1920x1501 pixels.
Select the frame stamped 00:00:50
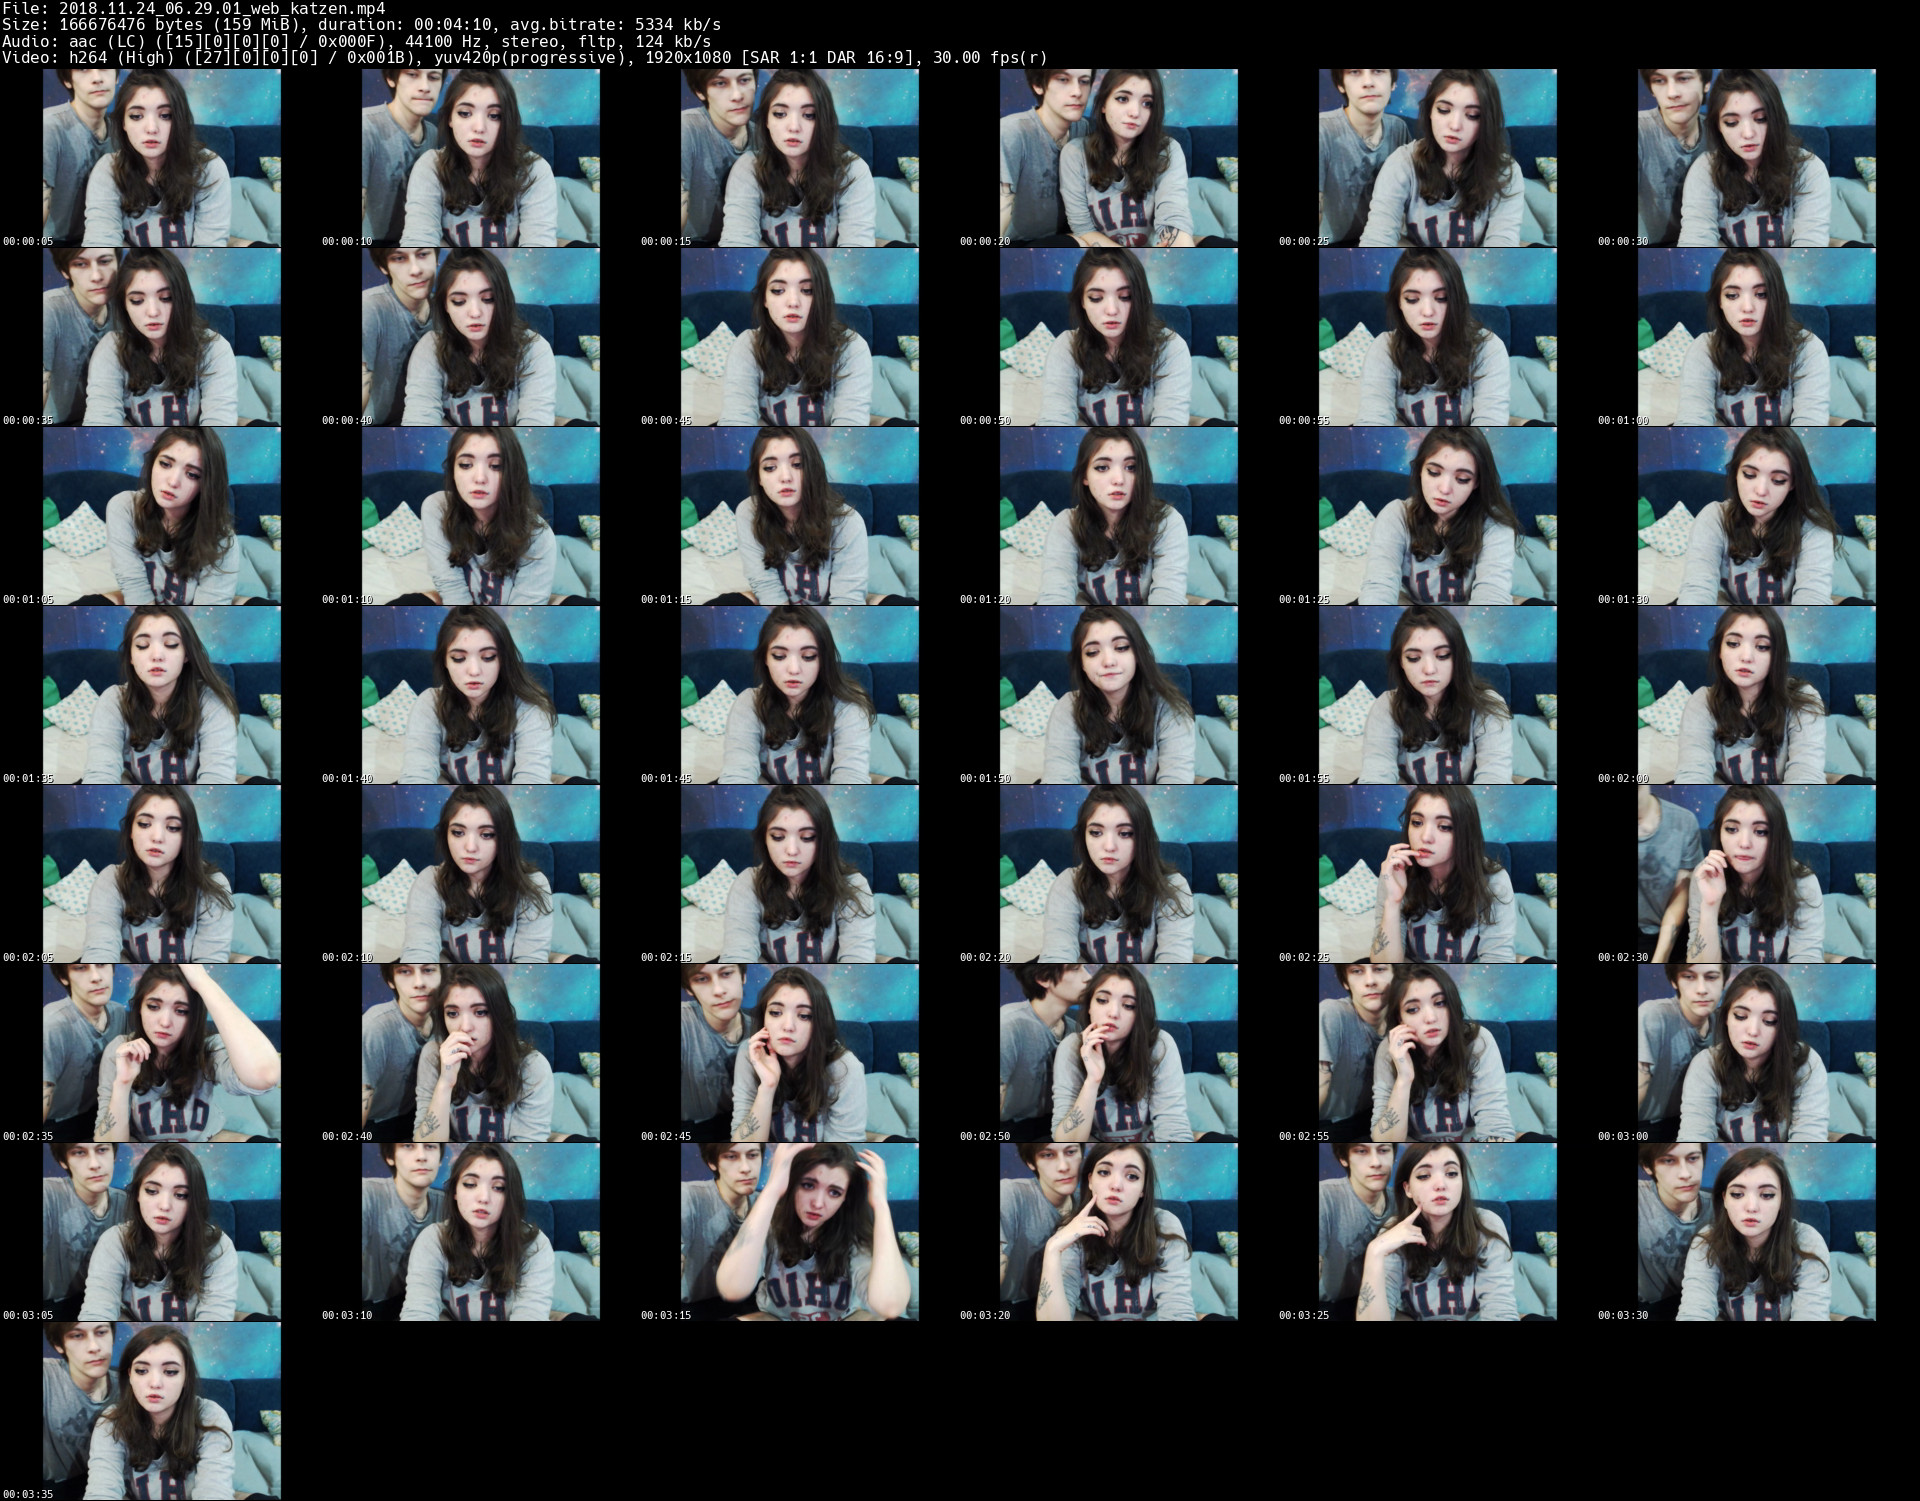point(1119,337)
